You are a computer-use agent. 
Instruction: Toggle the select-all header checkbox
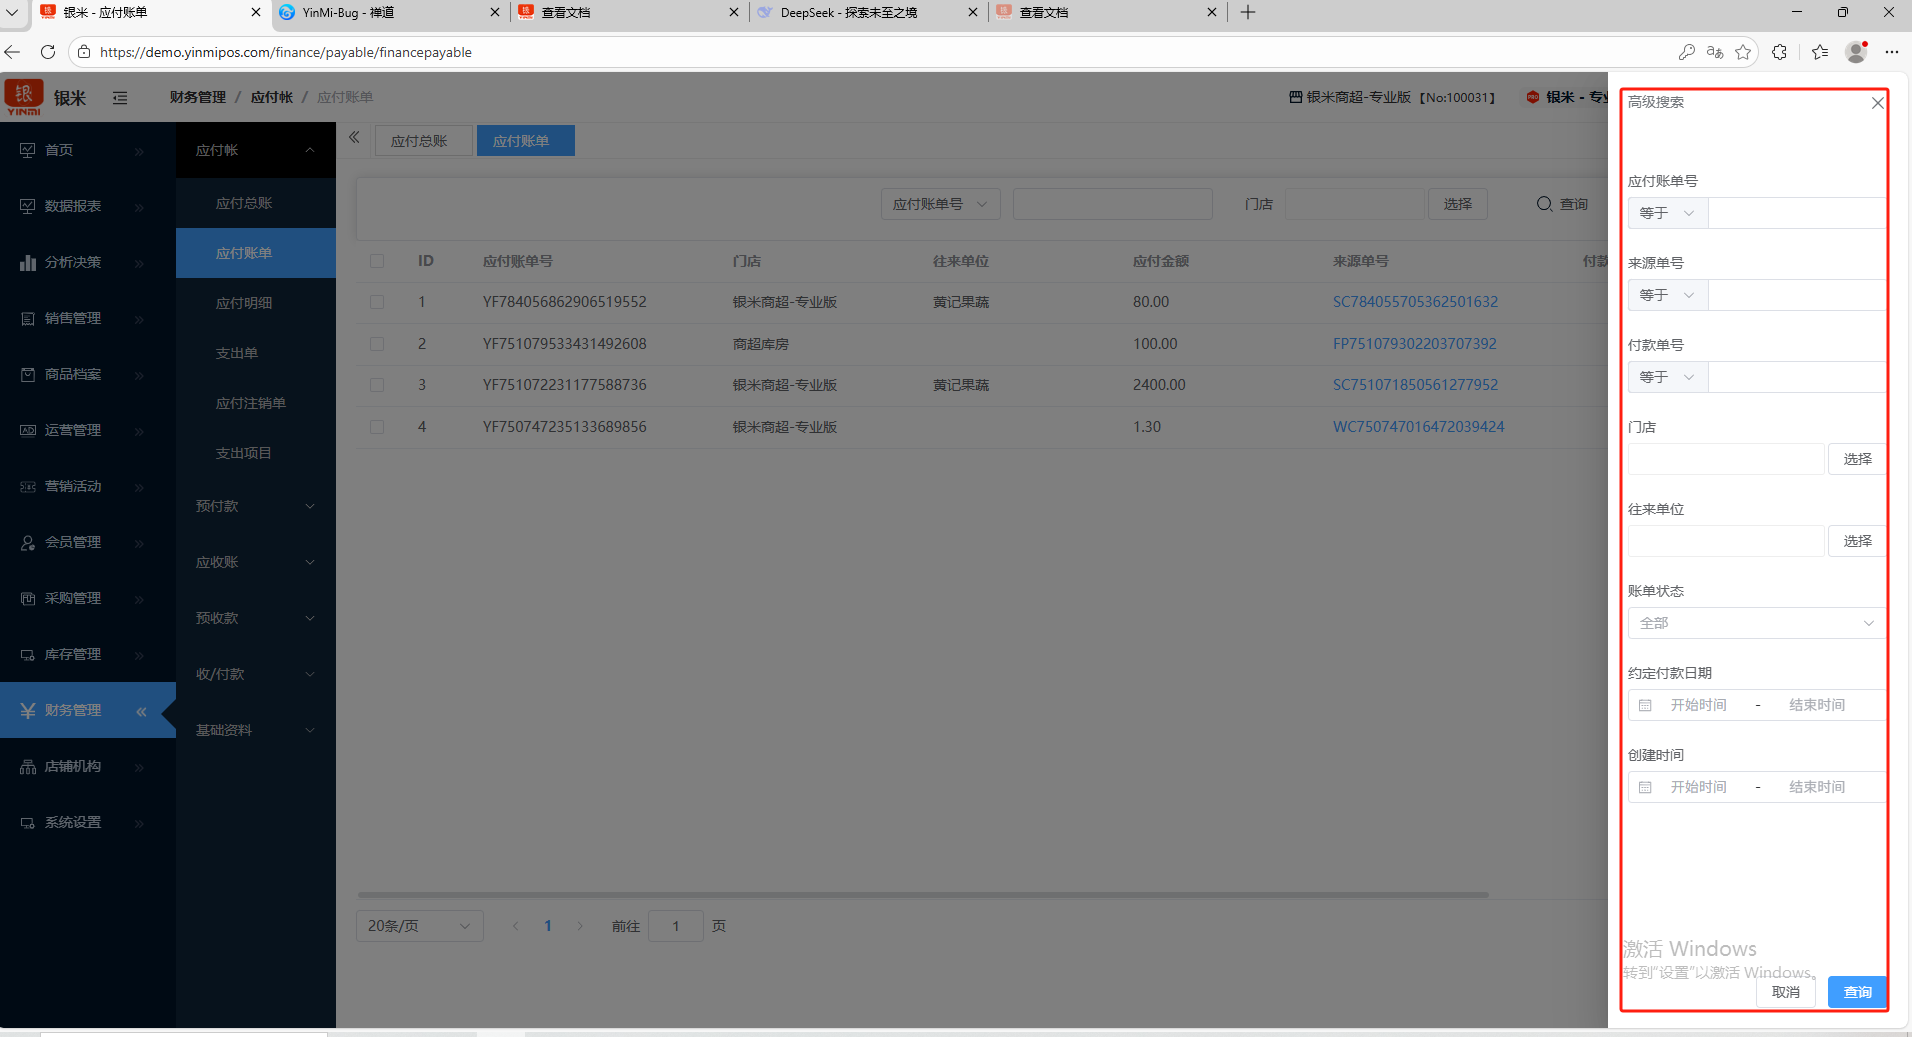[x=377, y=261]
